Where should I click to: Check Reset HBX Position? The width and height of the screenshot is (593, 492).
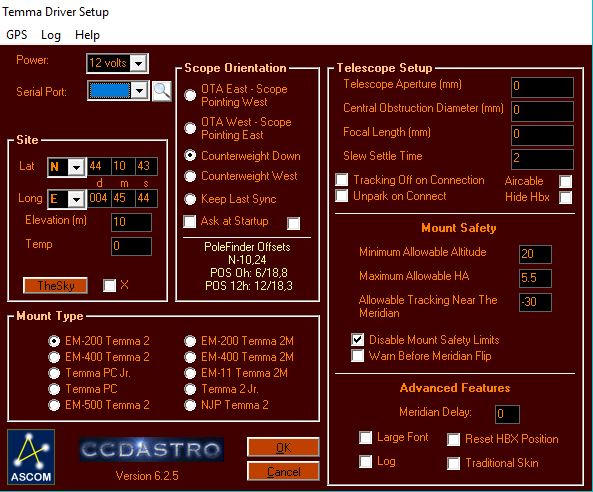453,439
